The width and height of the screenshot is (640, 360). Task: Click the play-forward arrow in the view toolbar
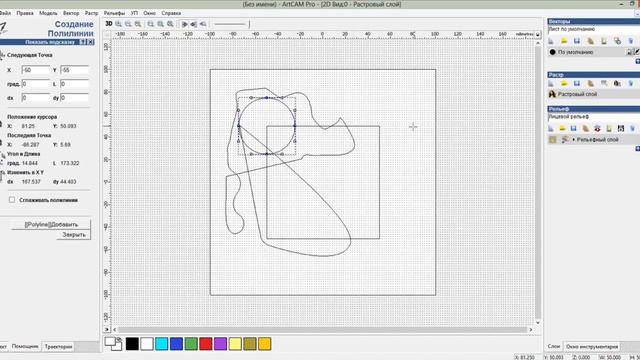coord(184,24)
